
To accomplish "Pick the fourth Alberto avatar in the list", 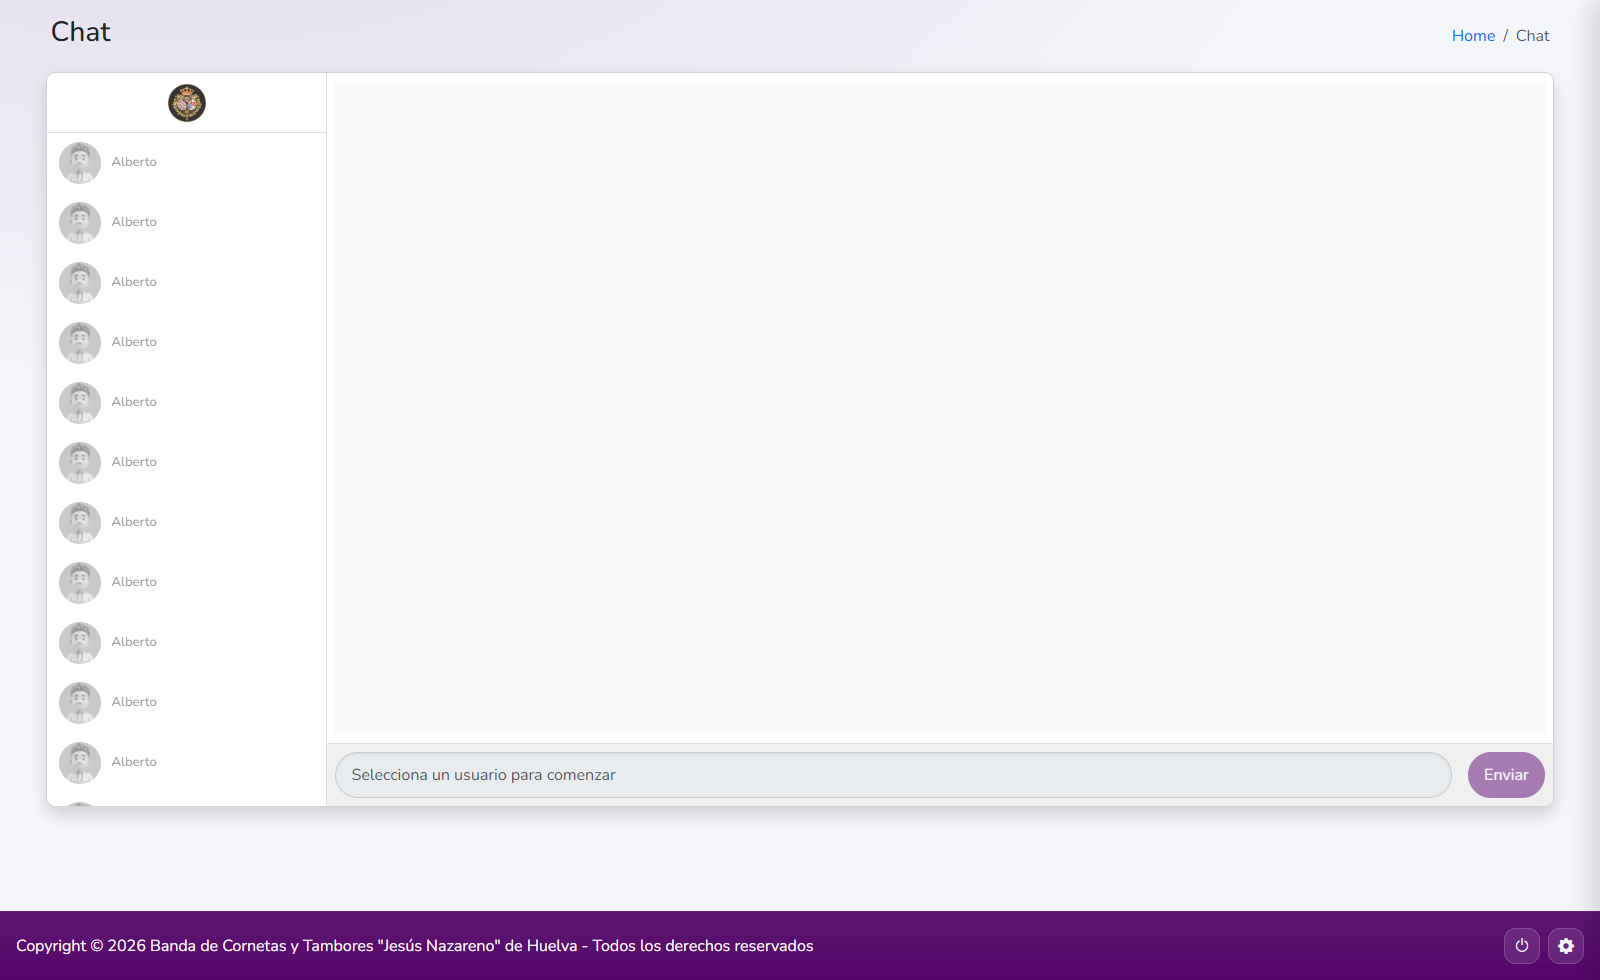I will (x=80, y=343).
